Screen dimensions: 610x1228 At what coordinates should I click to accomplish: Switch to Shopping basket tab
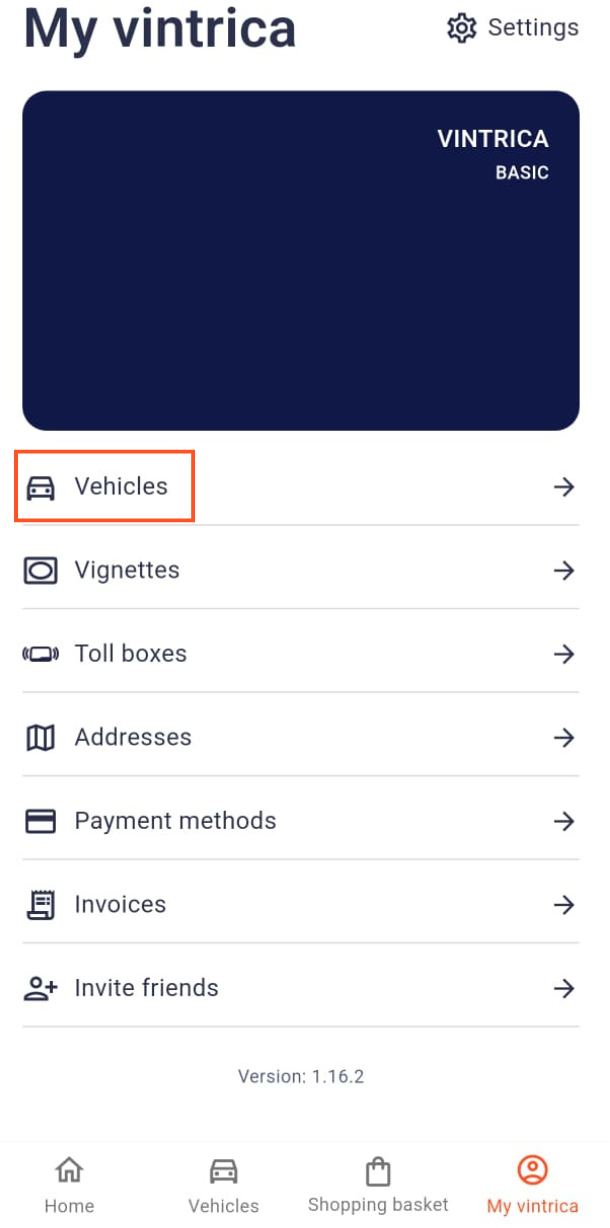pyautogui.click(x=378, y=1185)
